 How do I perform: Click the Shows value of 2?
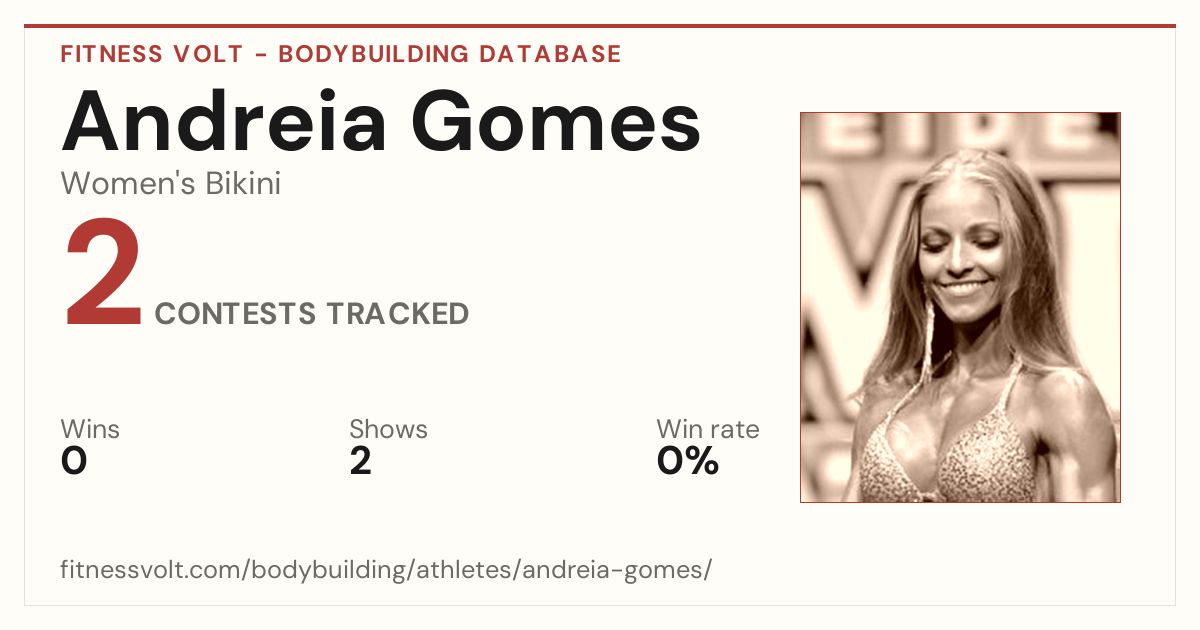361,461
